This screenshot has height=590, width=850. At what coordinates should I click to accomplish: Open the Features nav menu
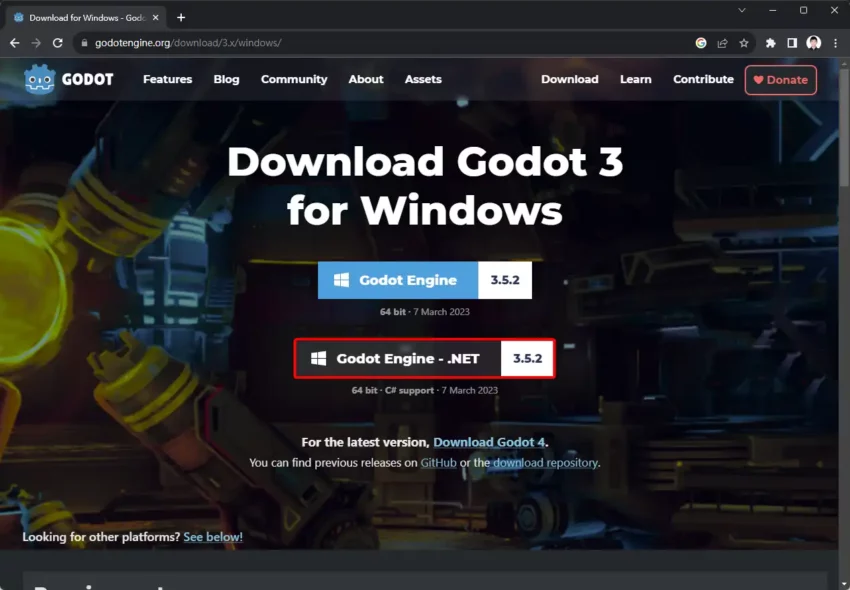[168, 79]
